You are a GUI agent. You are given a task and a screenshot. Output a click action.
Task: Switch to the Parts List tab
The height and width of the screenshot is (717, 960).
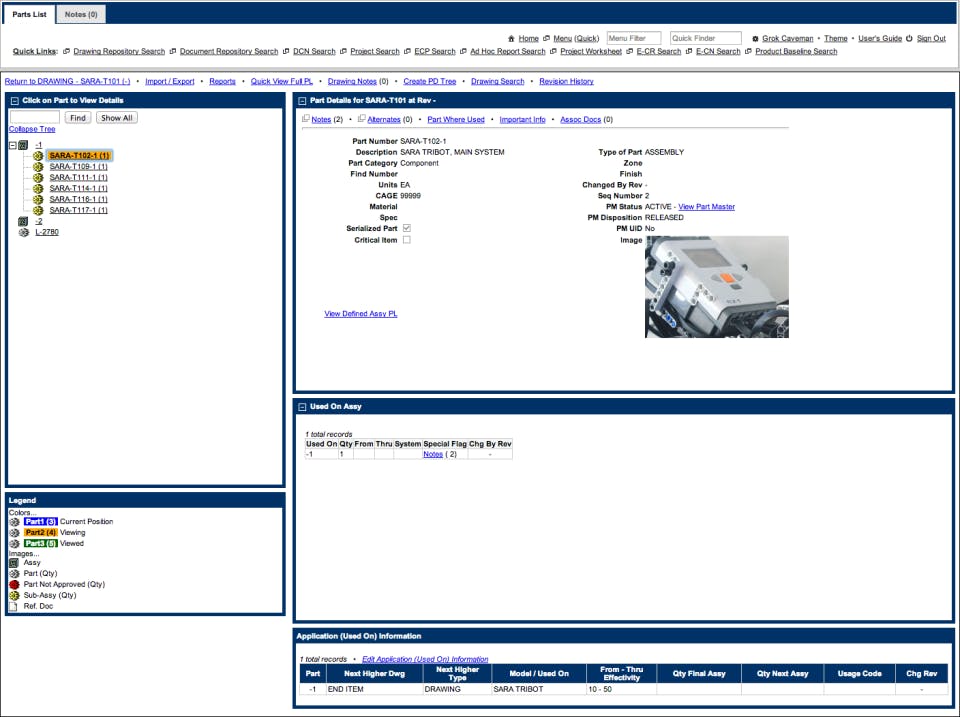click(x=29, y=14)
